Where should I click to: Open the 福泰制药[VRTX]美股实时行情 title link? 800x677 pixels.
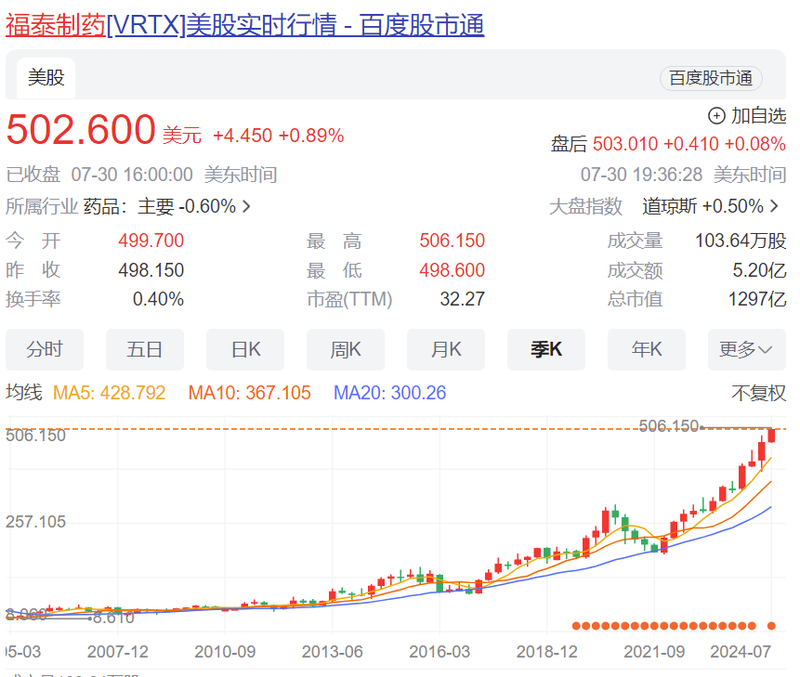[245, 27]
